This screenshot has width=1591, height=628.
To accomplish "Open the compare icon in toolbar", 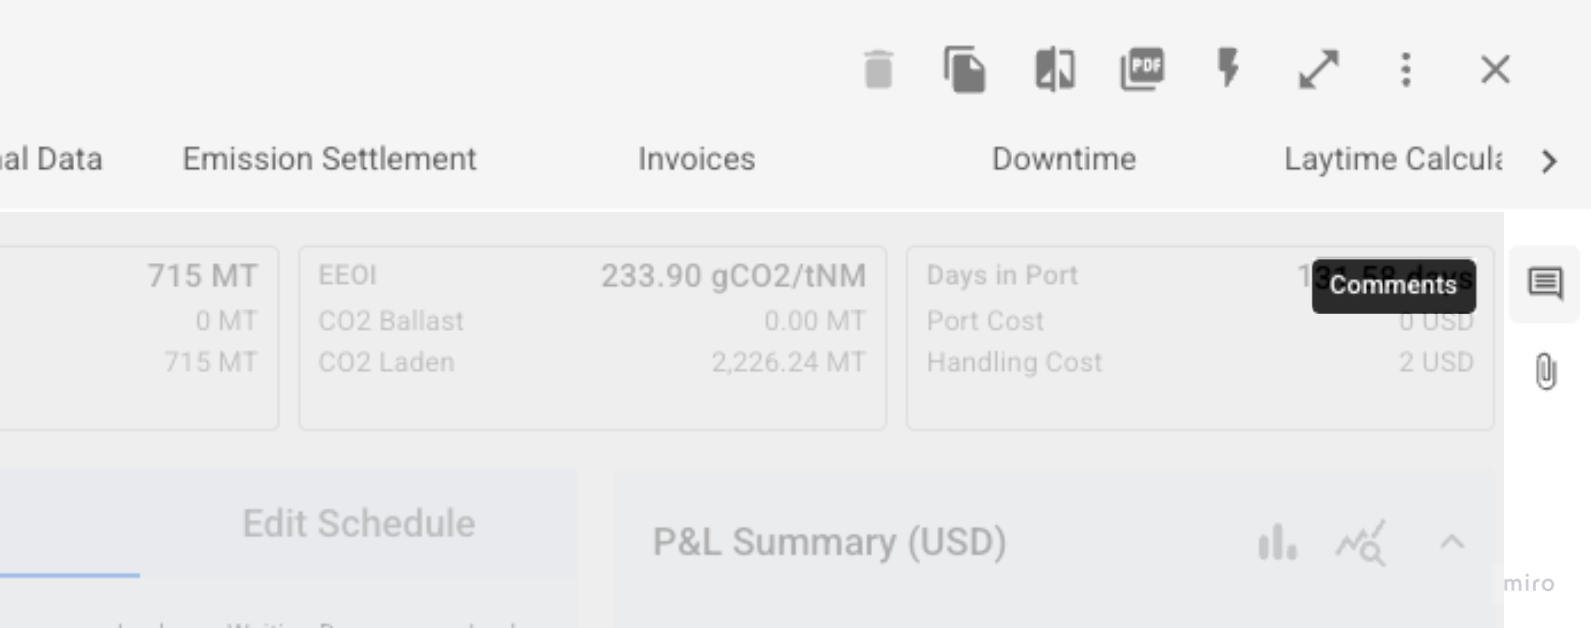I will coord(1054,70).
